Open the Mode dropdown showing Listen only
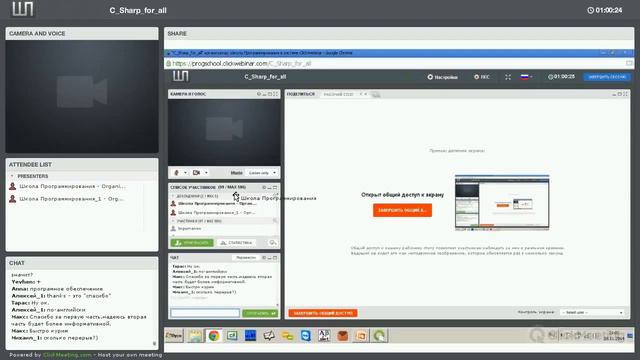 click(262, 173)
